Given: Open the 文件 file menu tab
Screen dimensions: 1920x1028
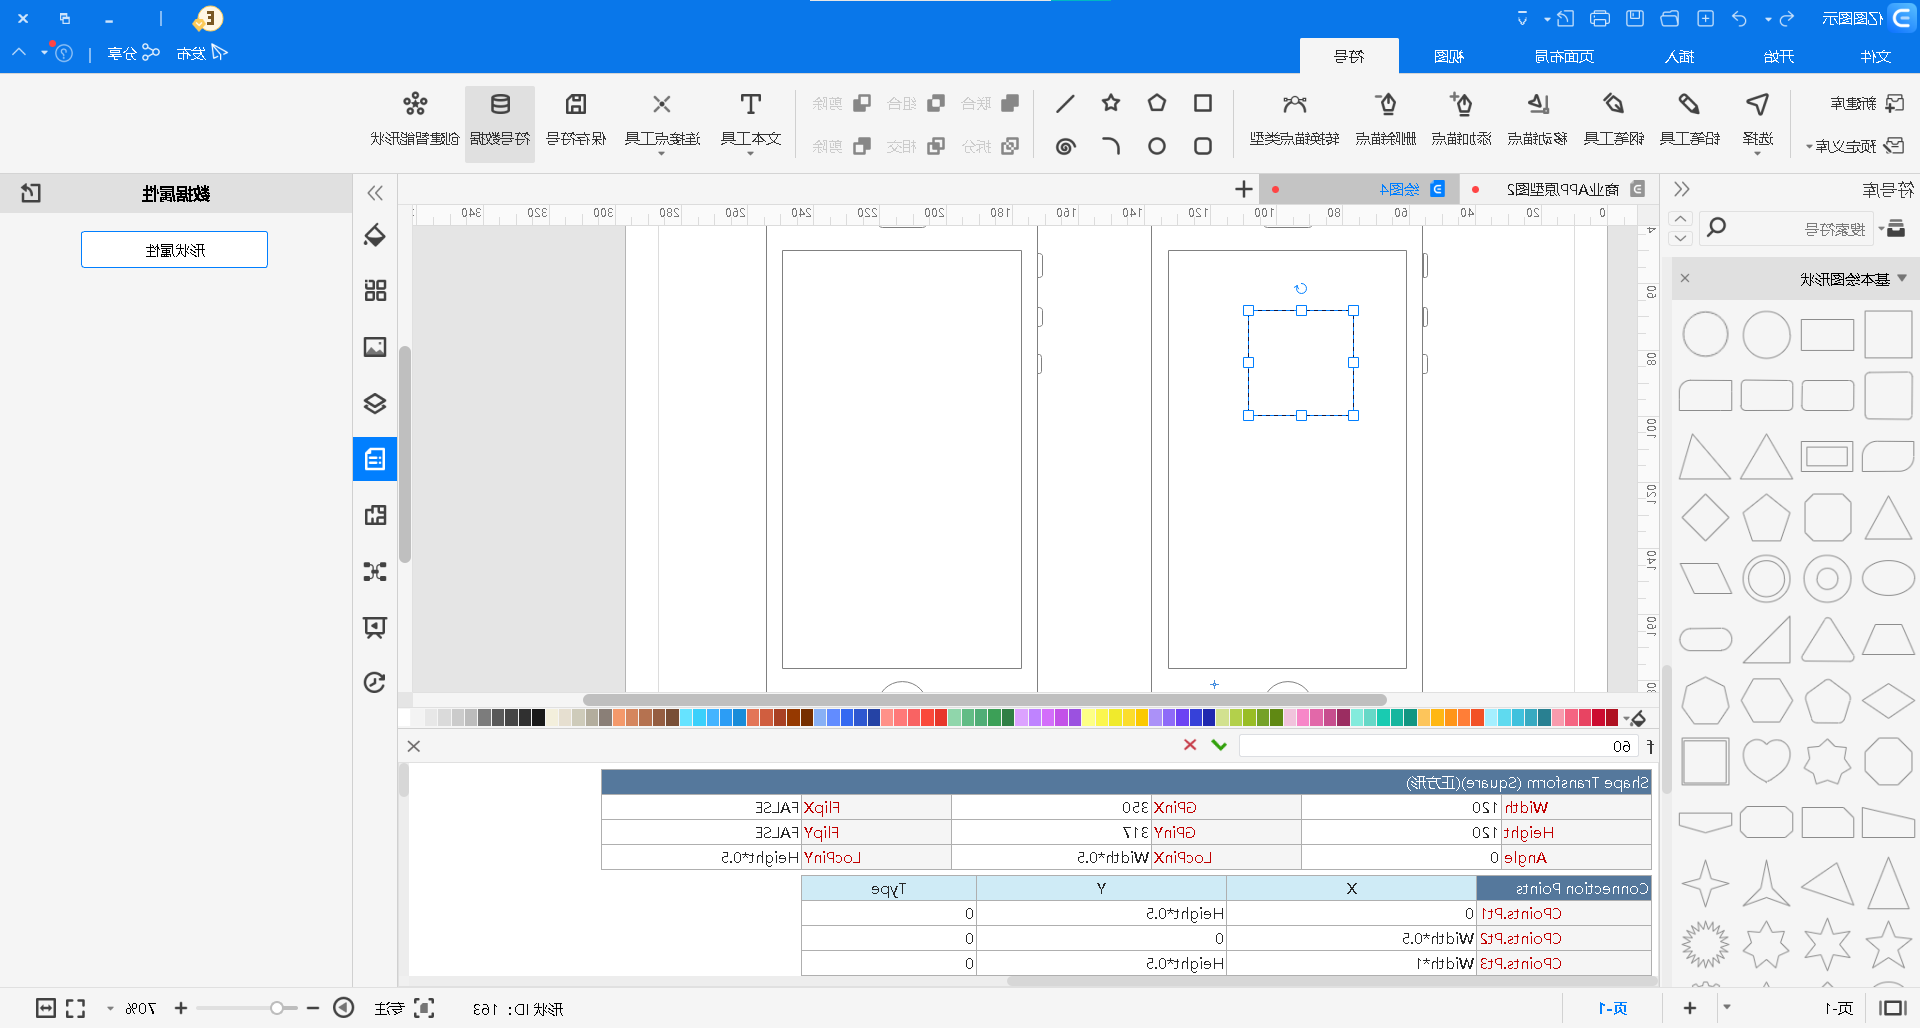Looking at the screenshot, I should tap(1875, 56).
